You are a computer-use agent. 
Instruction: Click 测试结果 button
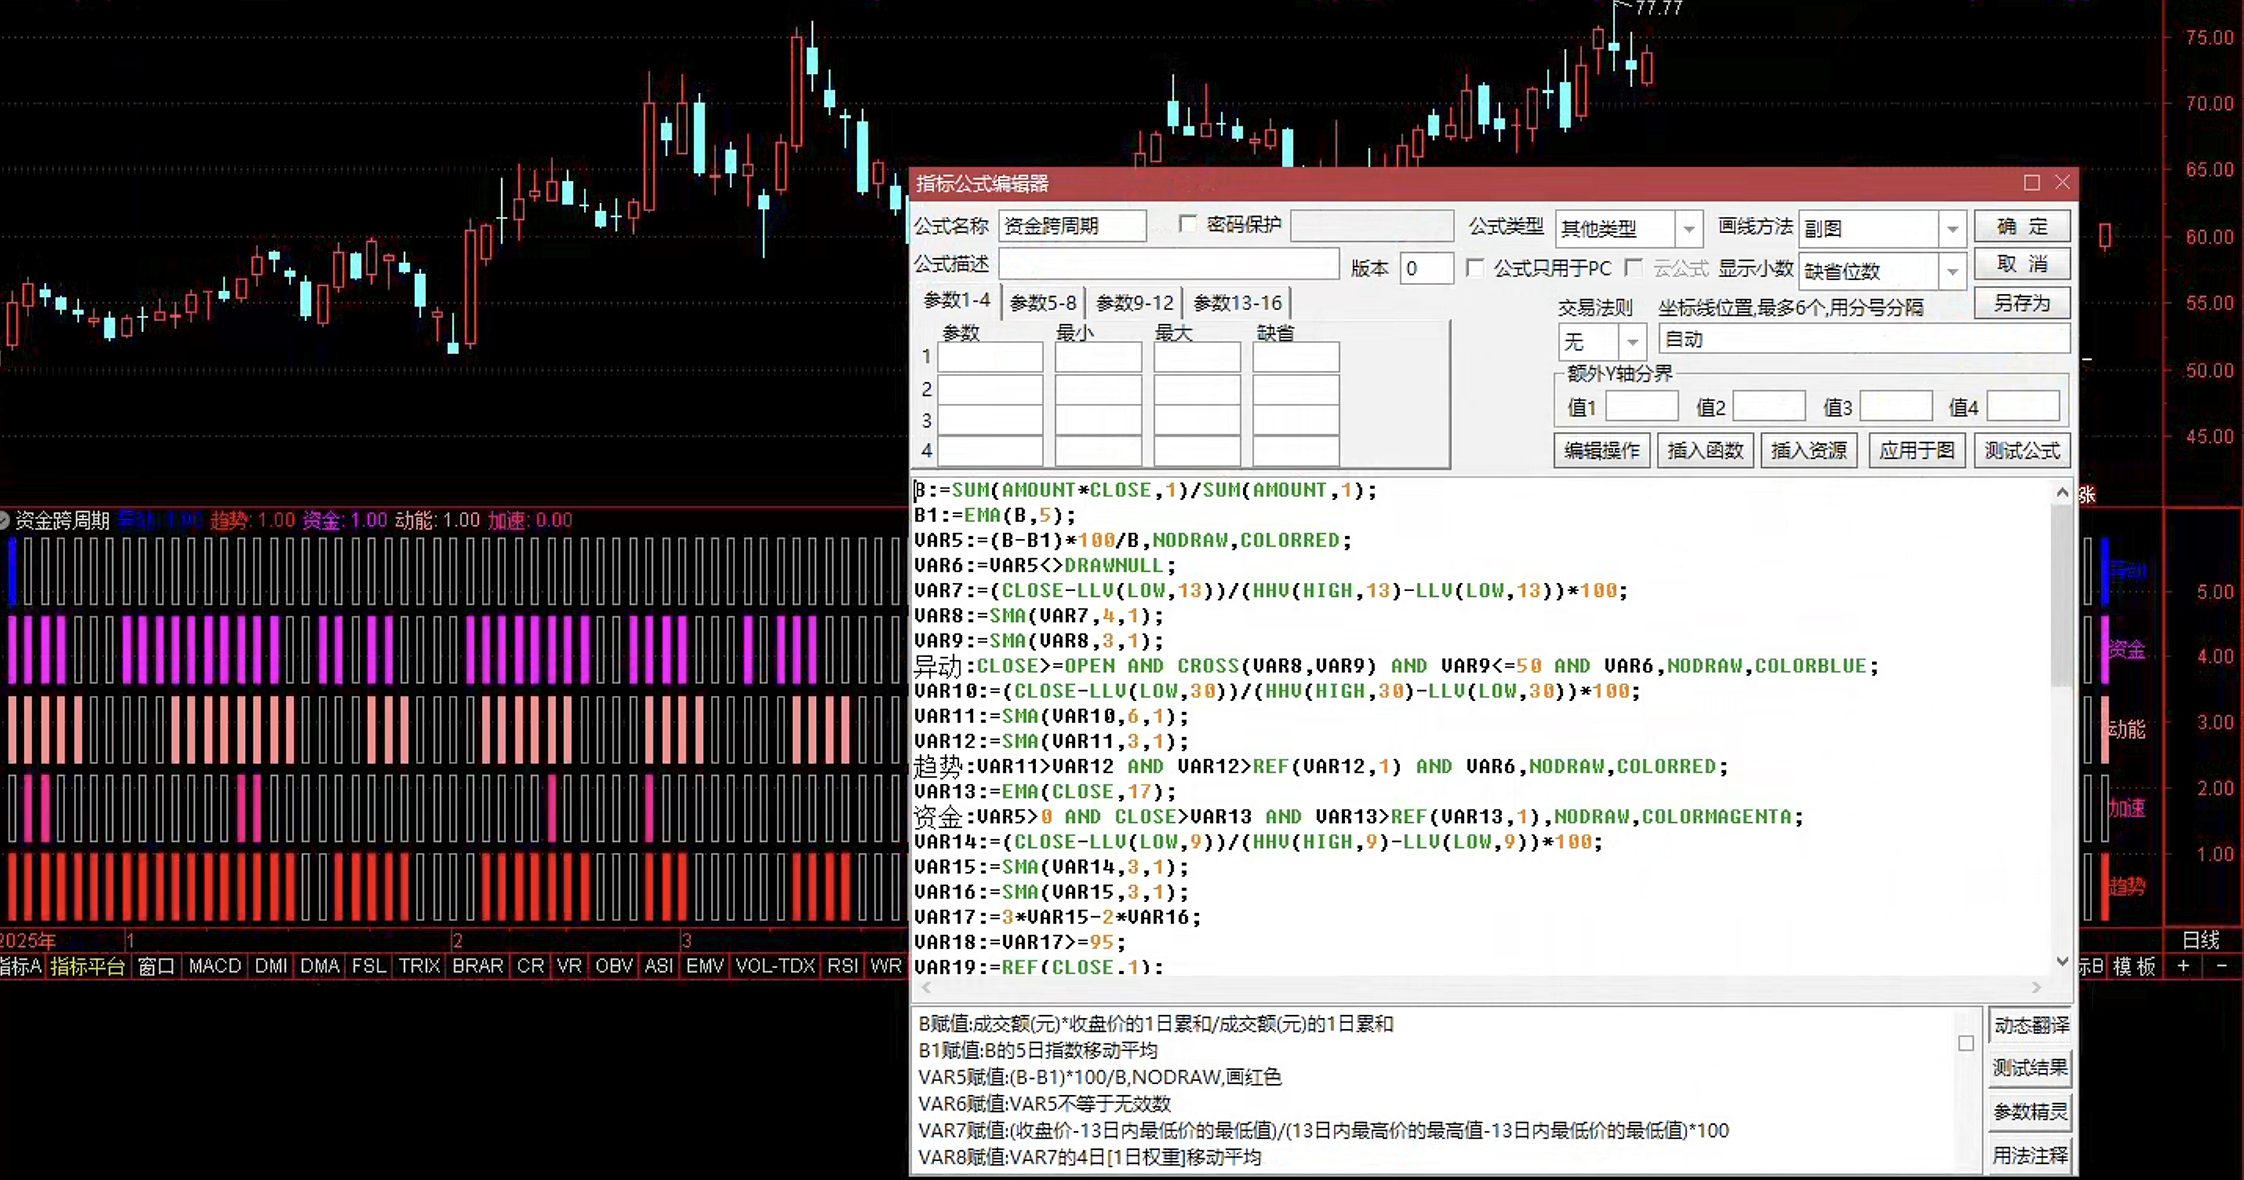[2031, 1068]
